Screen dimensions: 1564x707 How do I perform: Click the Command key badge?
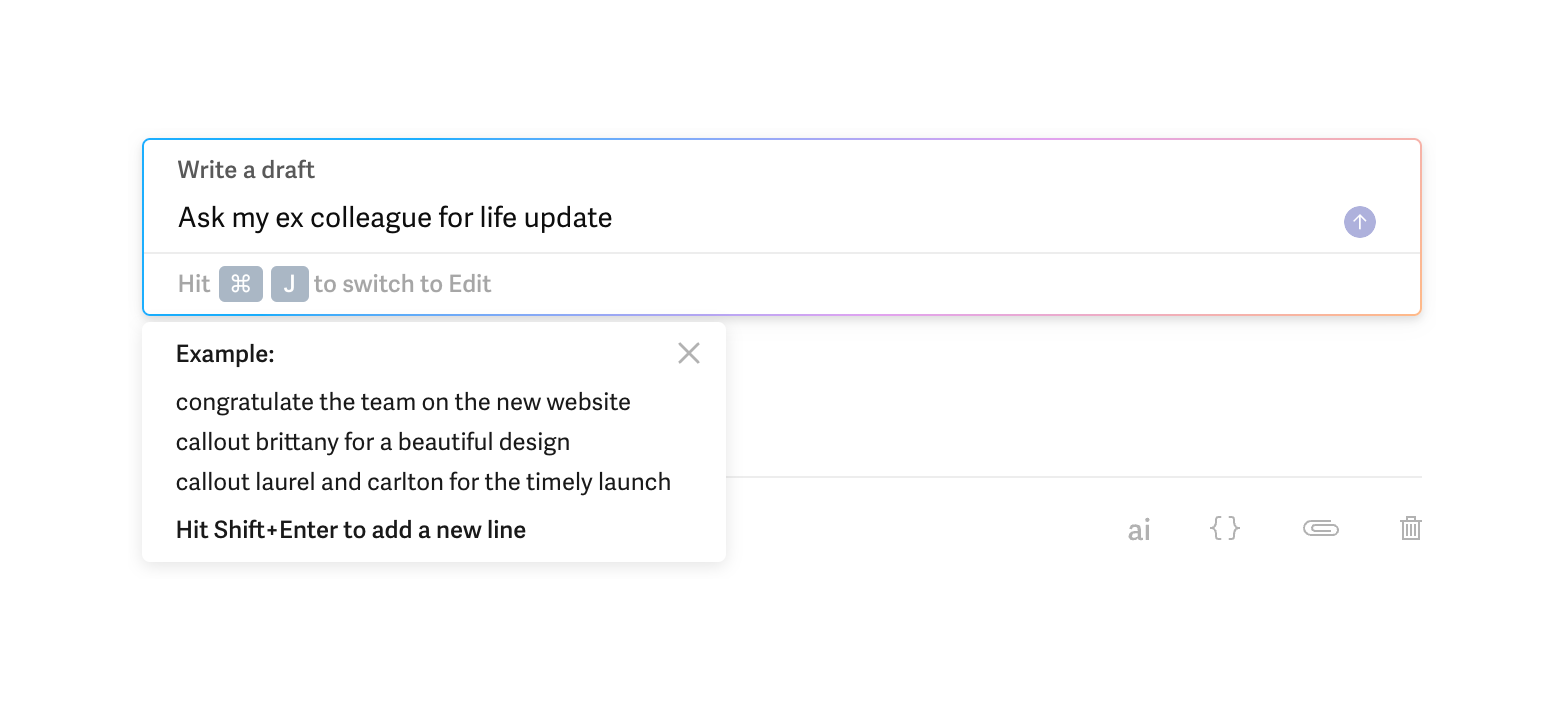240,284
